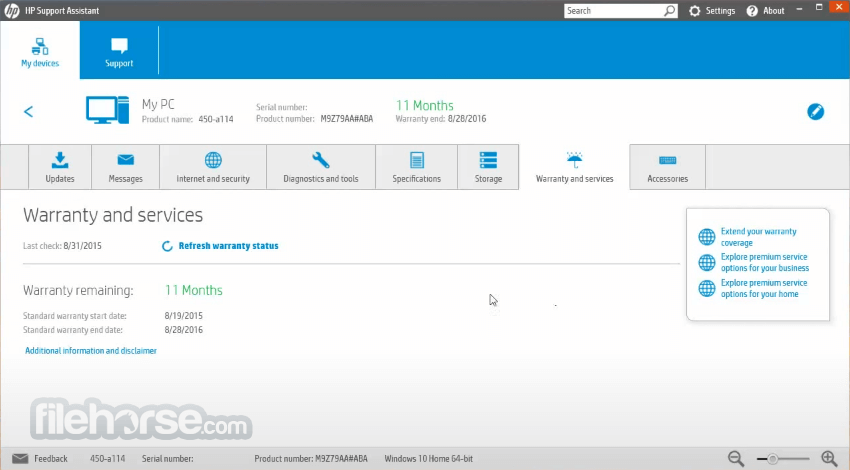Click Windows 10 Home 64-bit status text
The height and width of the screenshot is (470, 850).
[x=428, y=459]
